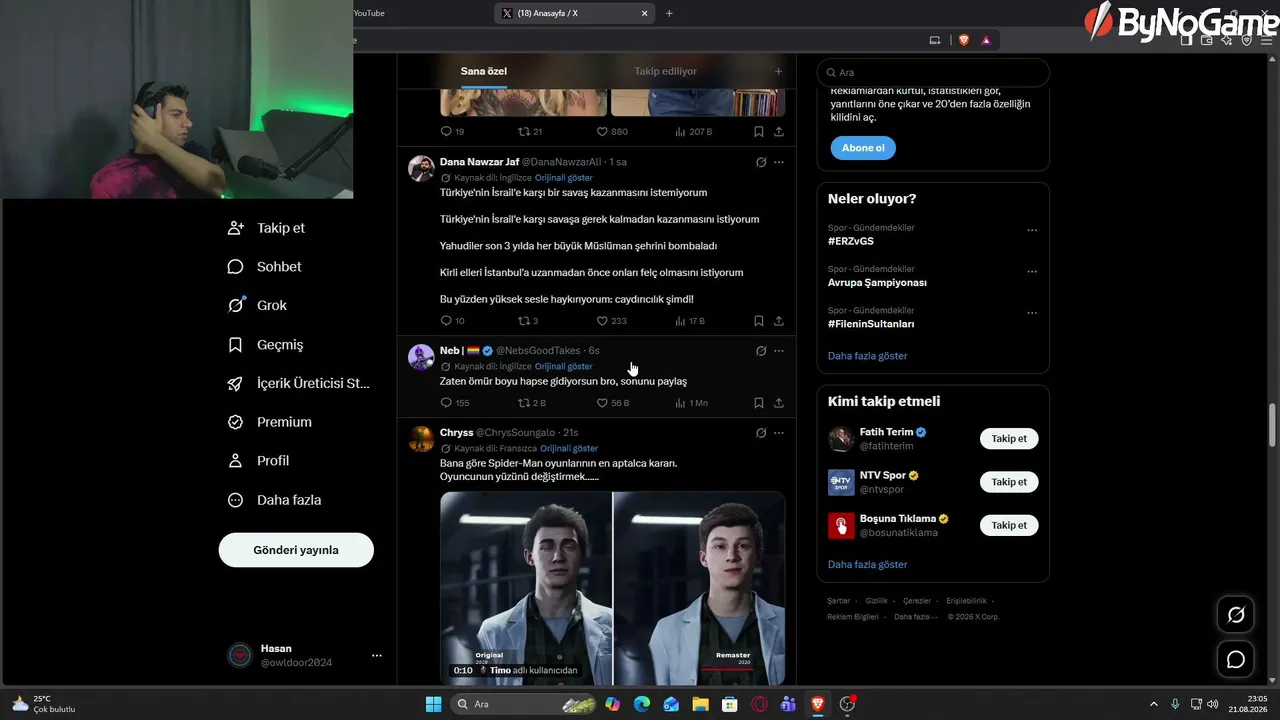The image size is (1280, 720).
Task: Switch to the Takip ediliyor tab
Action: (x=665, y=71)
